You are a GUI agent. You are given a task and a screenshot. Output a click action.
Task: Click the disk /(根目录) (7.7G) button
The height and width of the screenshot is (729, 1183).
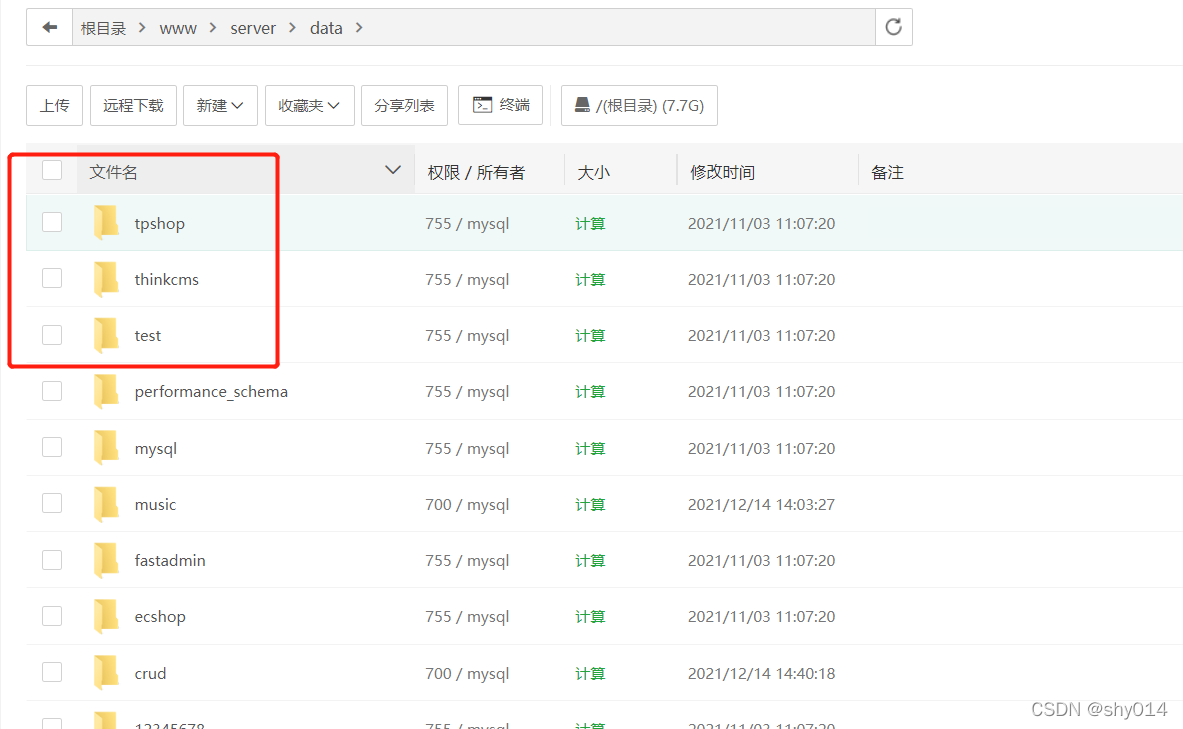[639, 105]
